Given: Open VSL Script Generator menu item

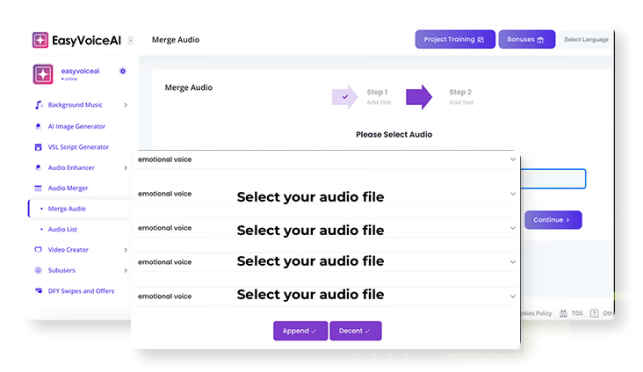Looking at the screenshot, I should [x=78, y=147].
